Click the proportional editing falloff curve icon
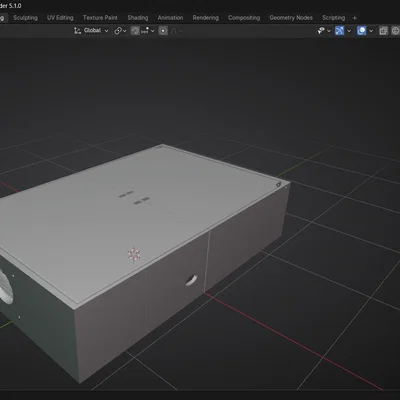This screenshot has width=400, height=400. [x=174, y=31]
